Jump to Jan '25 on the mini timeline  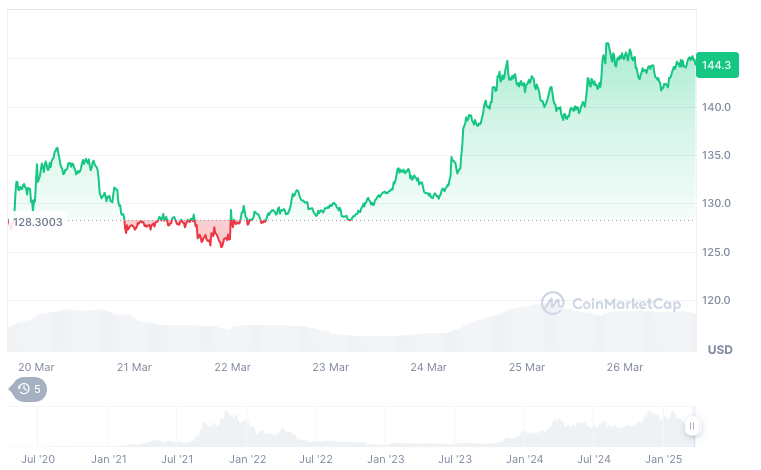click(664, 459)
